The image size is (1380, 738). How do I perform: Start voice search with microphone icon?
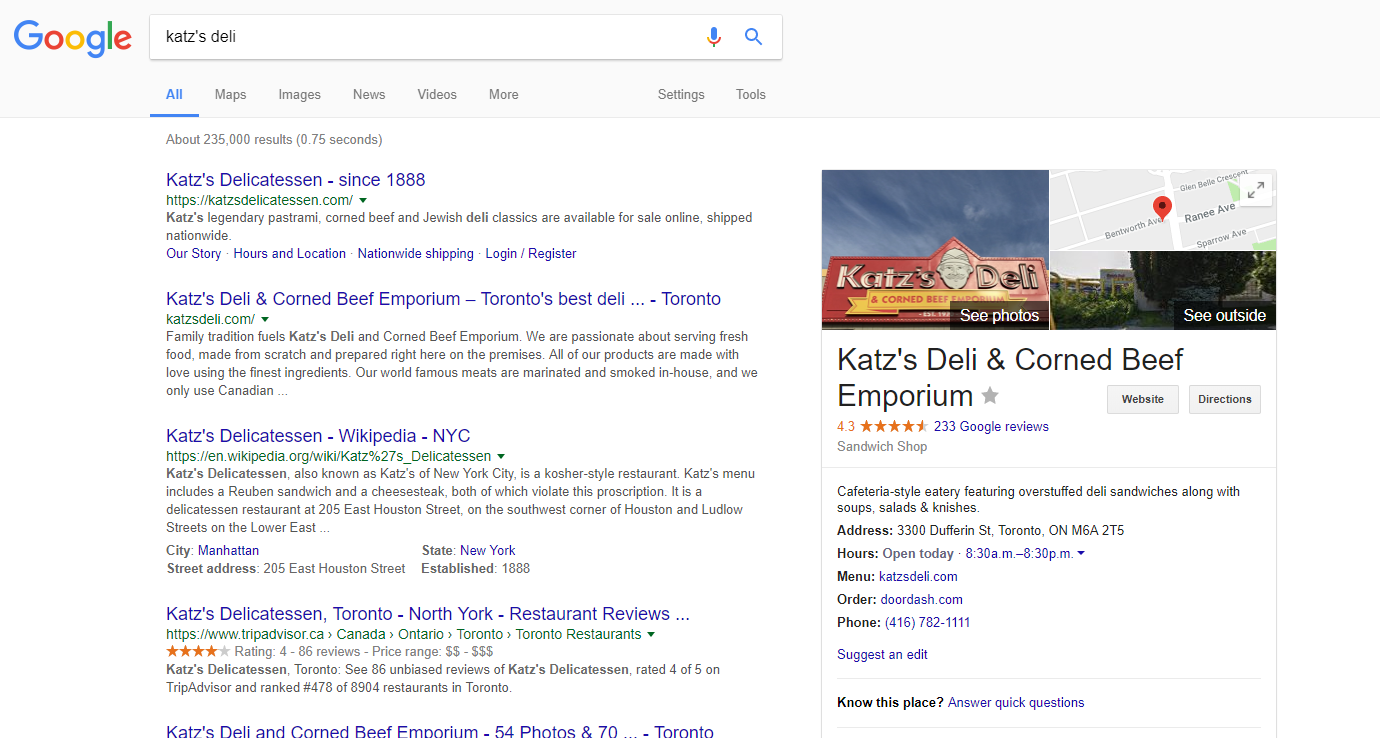point(713,37)
